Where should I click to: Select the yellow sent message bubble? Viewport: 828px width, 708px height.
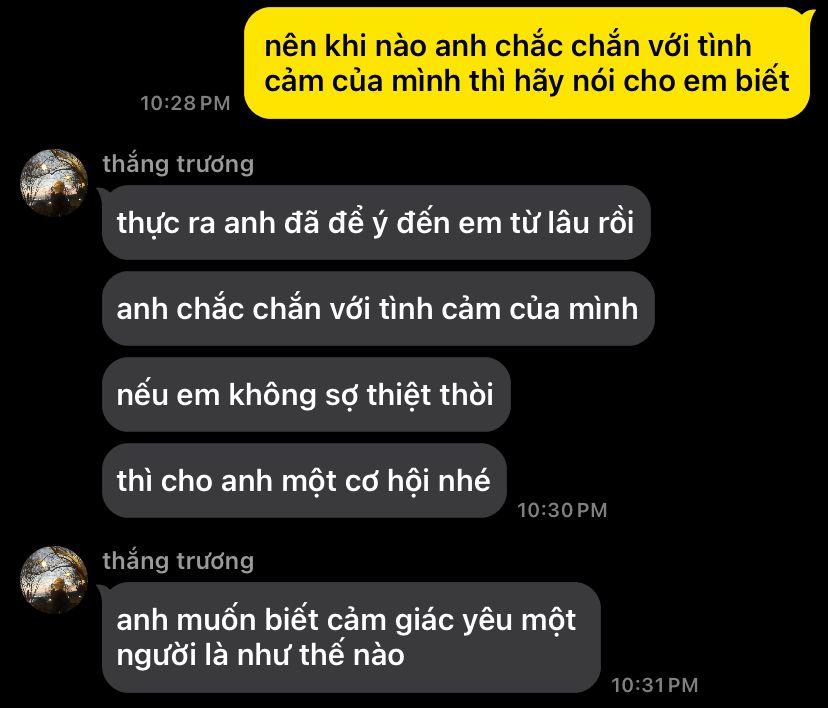pos(527,63)
